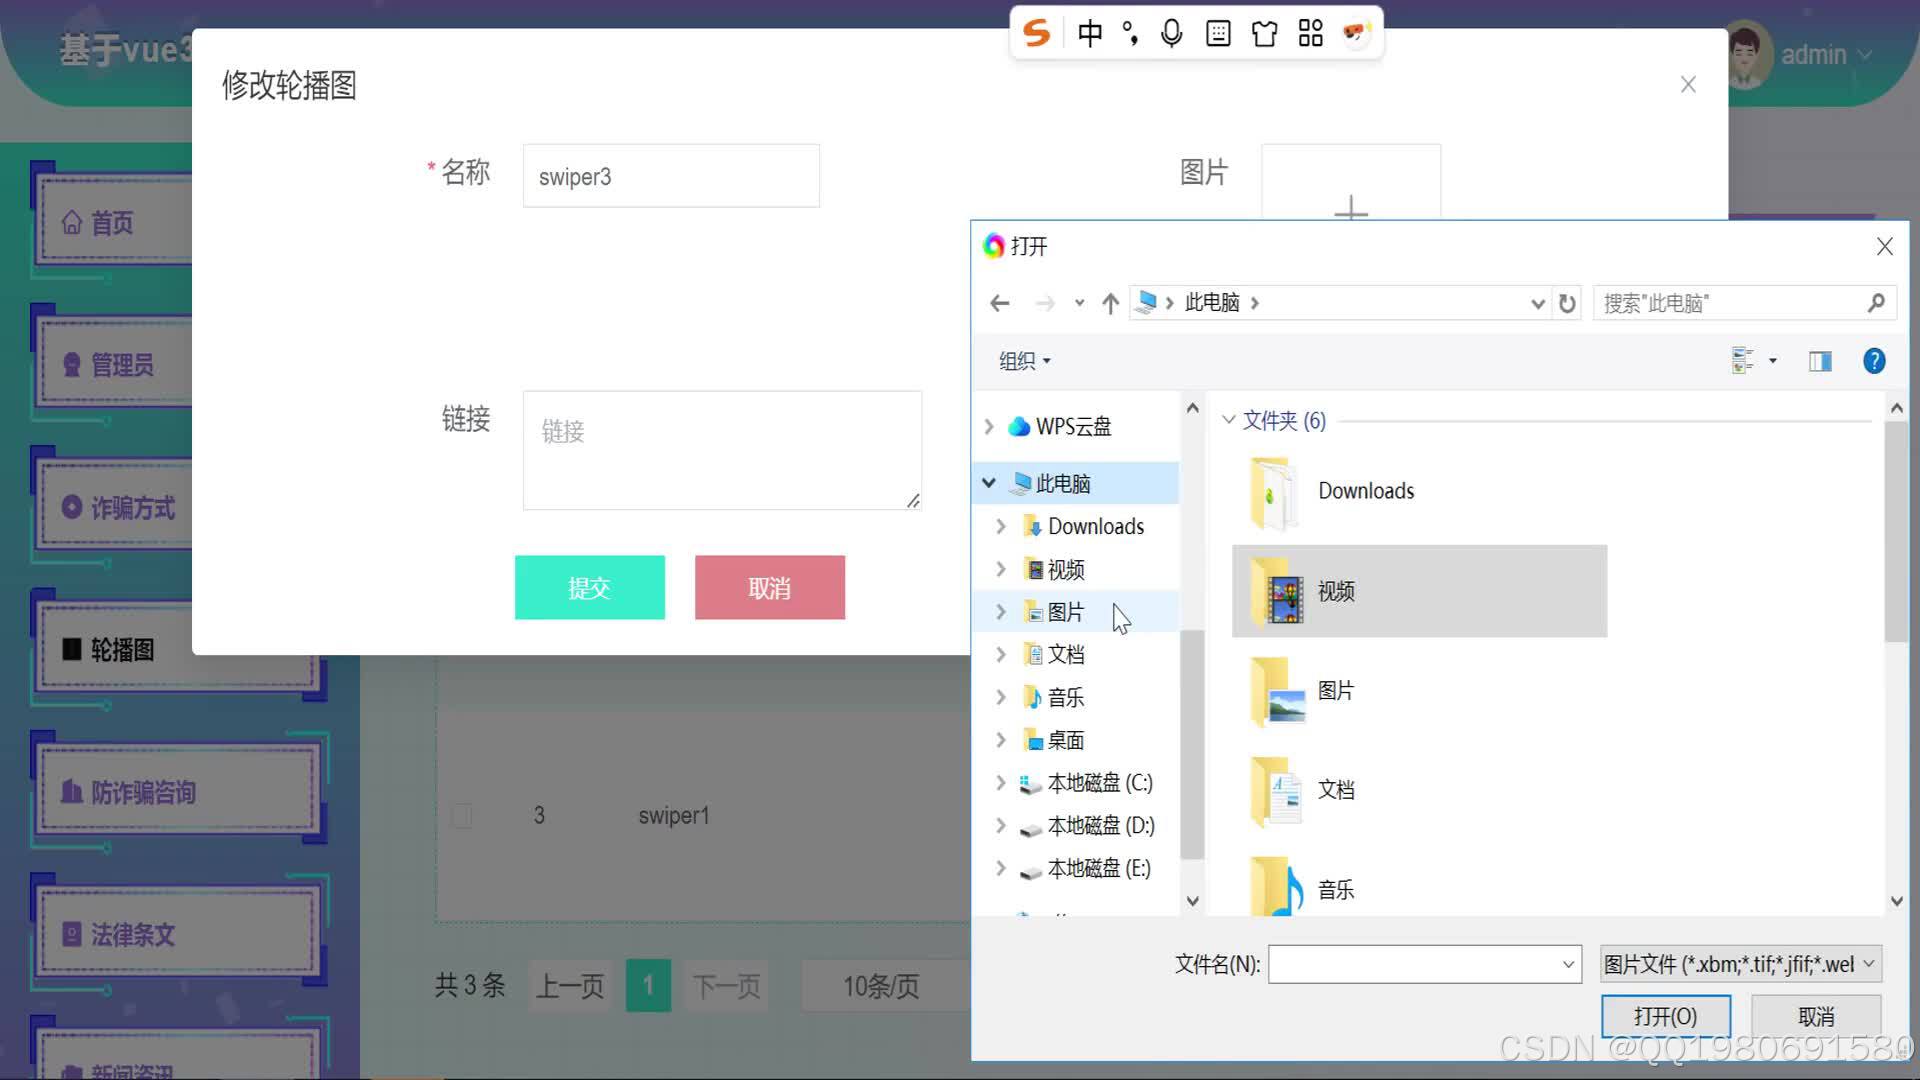Check the checkbox beside the swiper1 row

[x=462, y=815]
